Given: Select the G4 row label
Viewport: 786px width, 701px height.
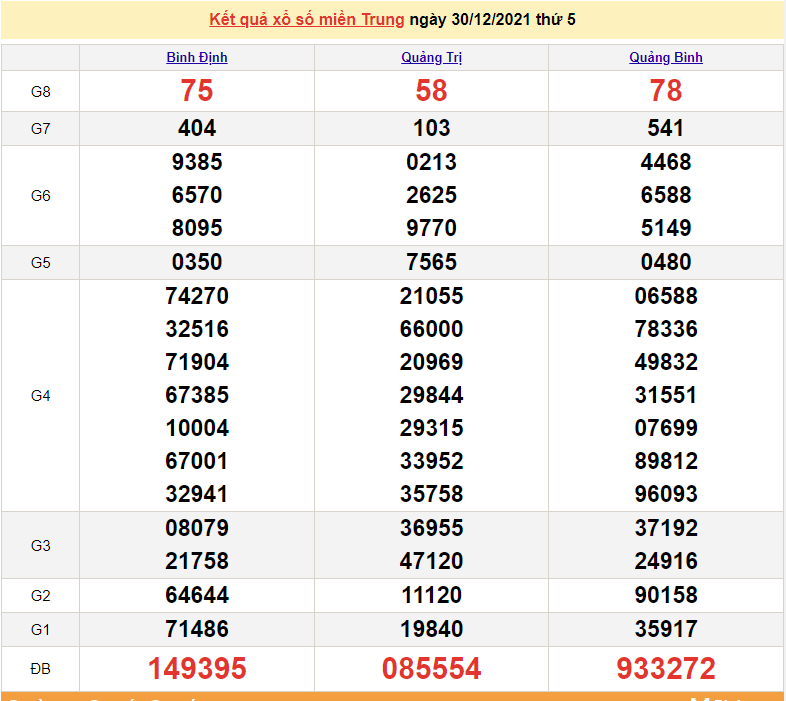Looking at the screenshot, I should click(40, 395).
